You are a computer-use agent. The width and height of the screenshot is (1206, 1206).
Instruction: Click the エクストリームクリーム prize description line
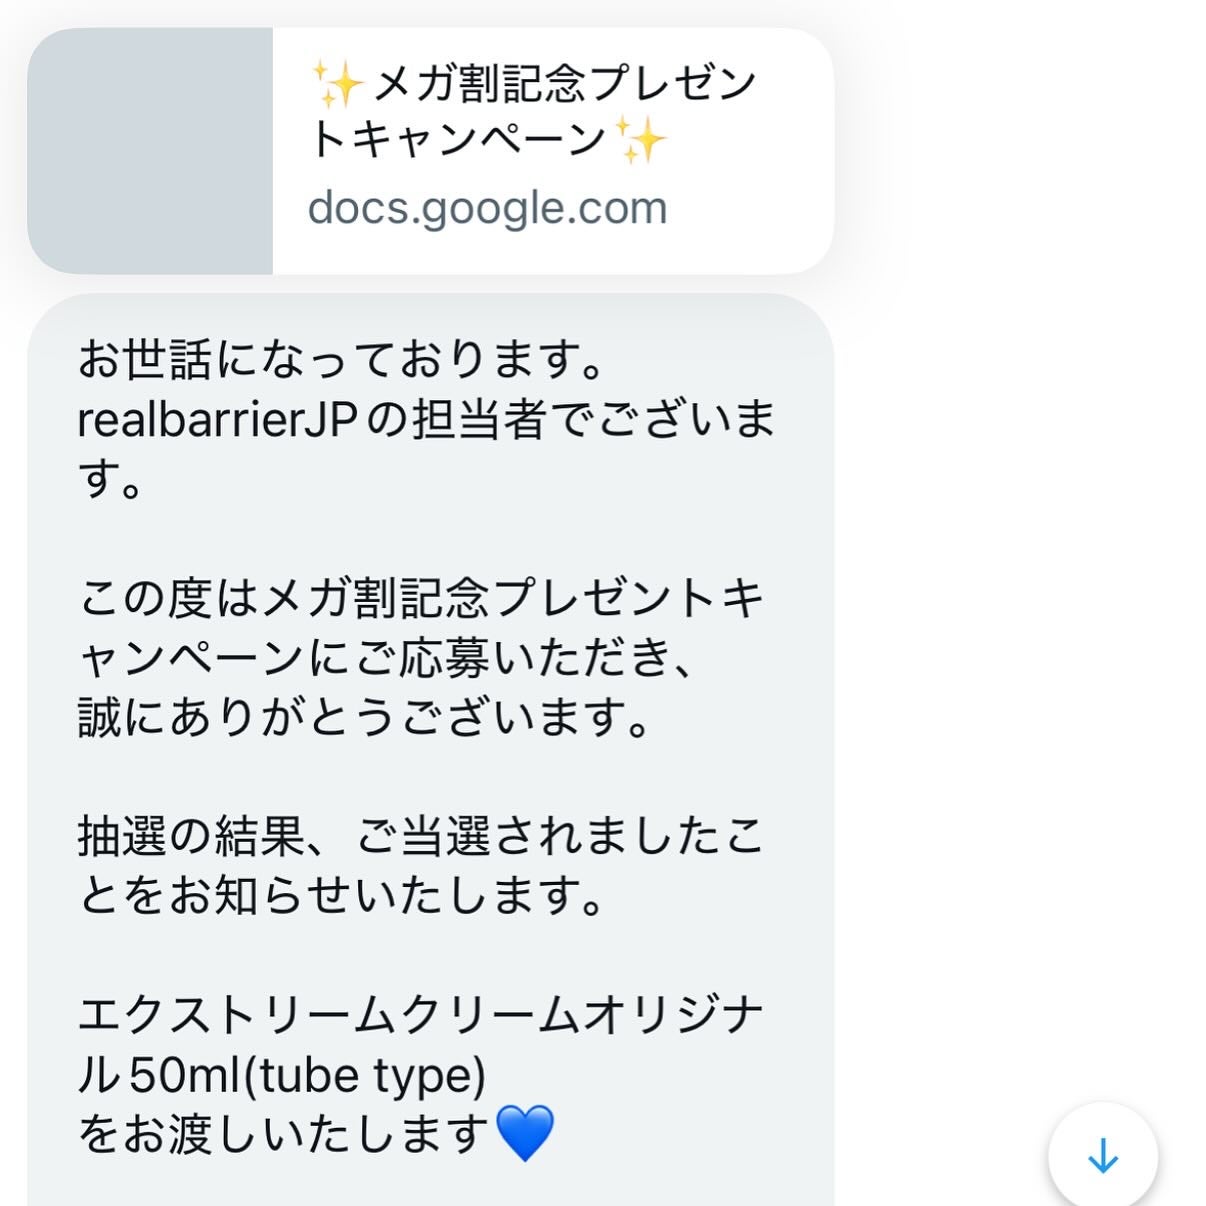pos(420,1012)
